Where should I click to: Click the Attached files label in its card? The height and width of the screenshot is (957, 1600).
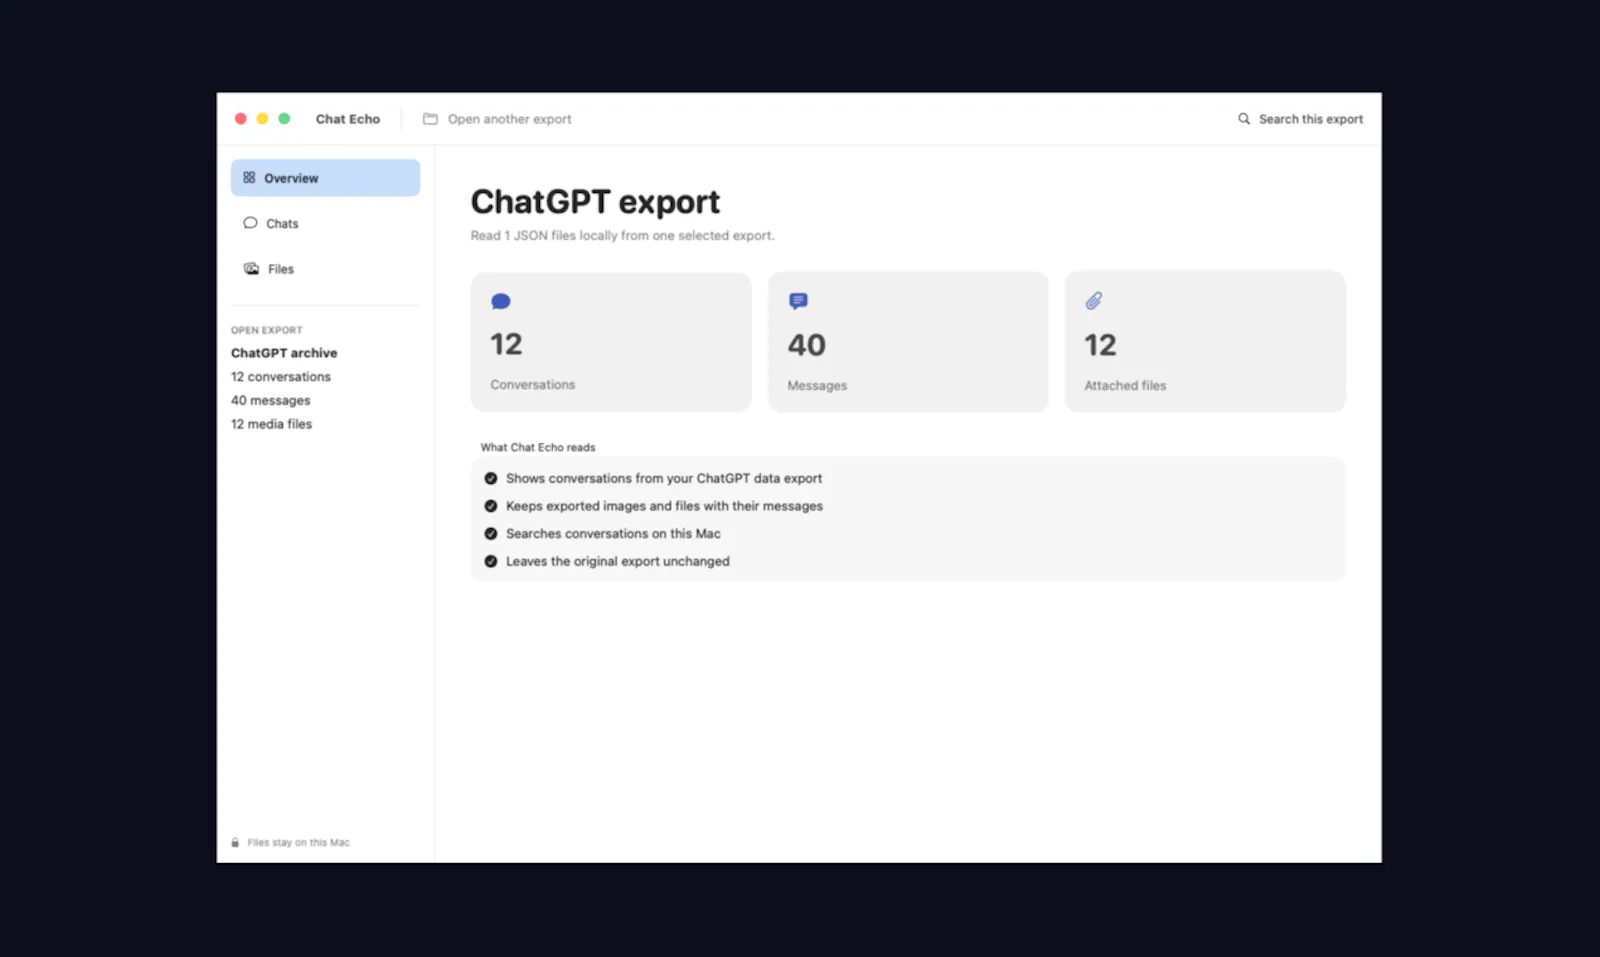pos(1125,385)
